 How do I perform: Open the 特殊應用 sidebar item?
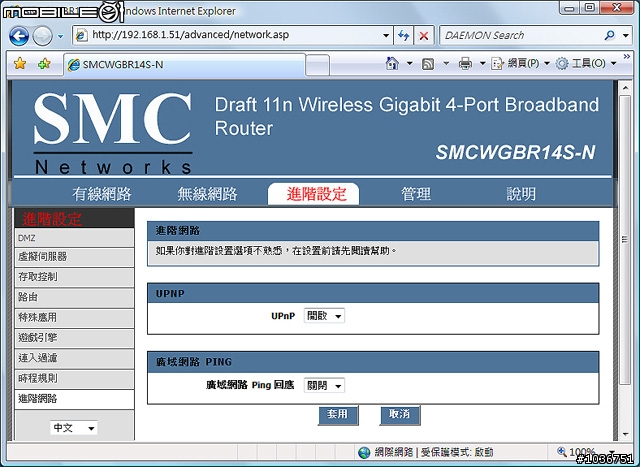point(74,318)
